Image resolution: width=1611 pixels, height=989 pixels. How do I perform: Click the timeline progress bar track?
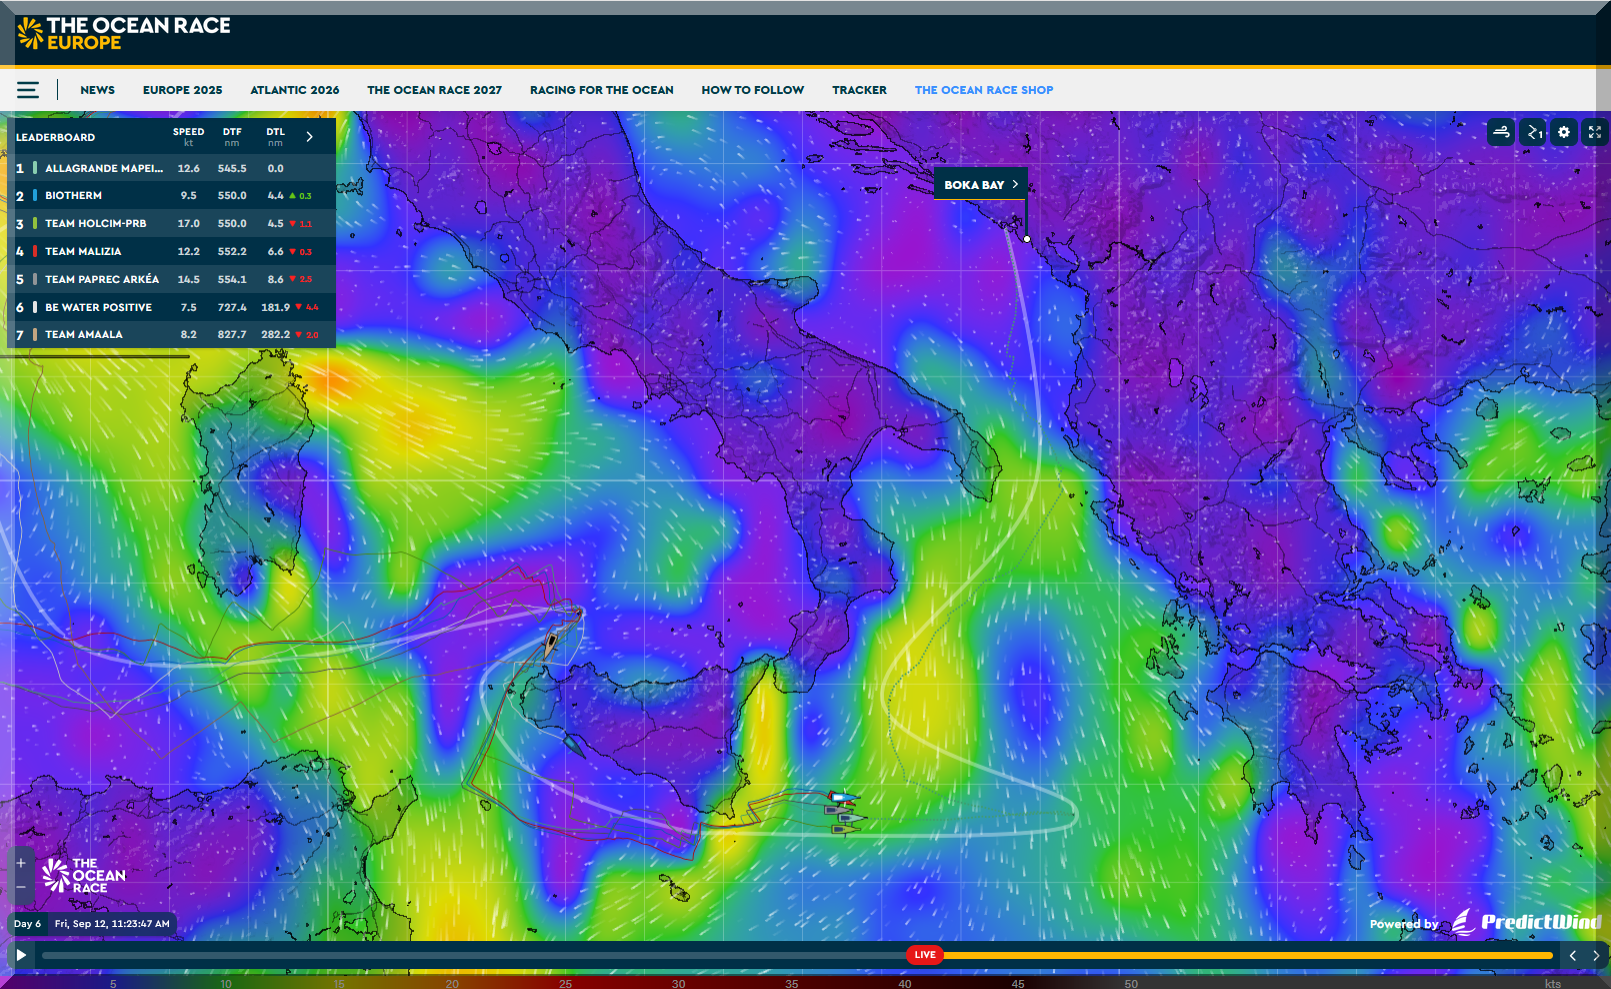tap(470, 956)
